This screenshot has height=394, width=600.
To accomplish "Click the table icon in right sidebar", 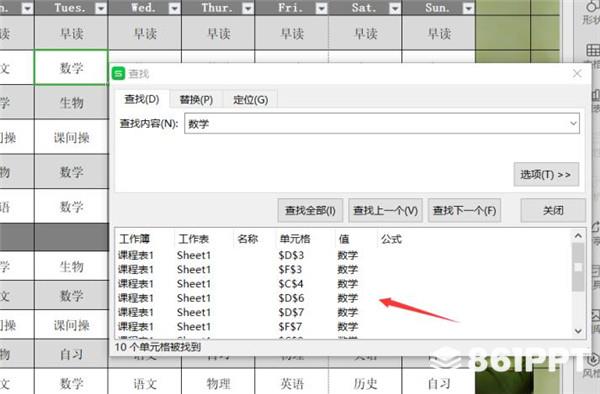I will click(x=593, y=50).
